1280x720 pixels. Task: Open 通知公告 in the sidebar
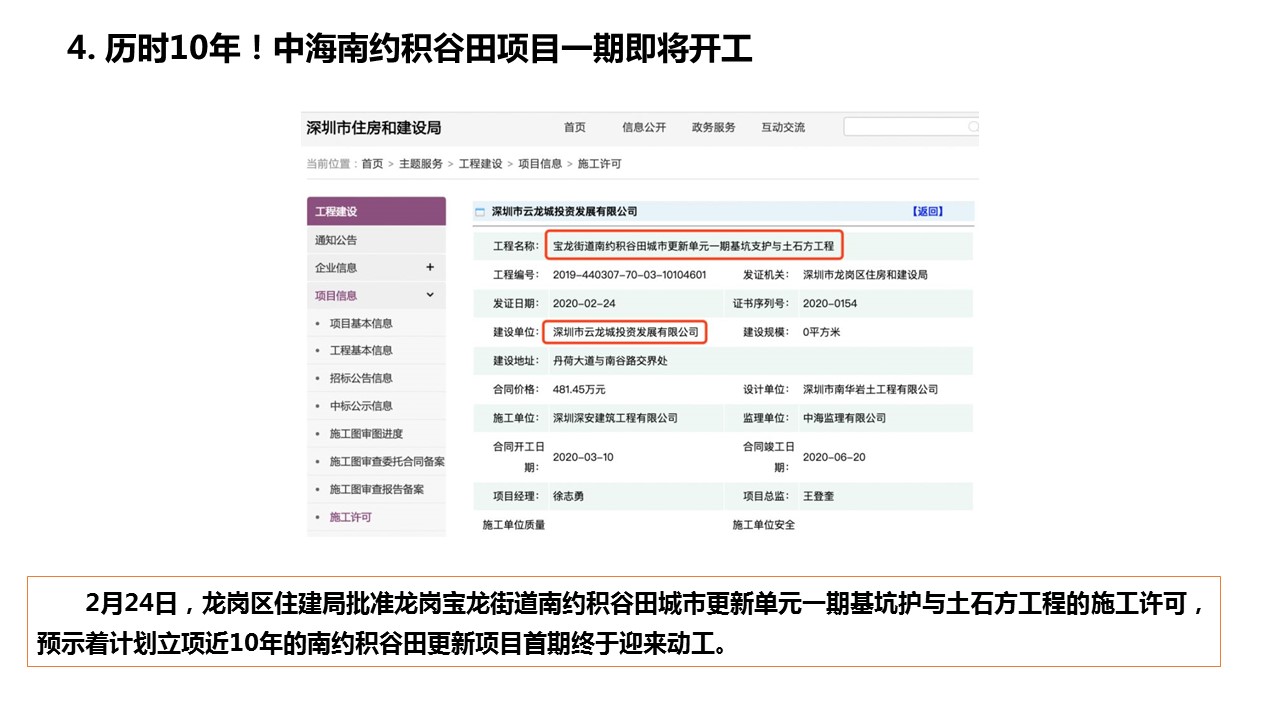pyautogui.click(x=336, y=240)
